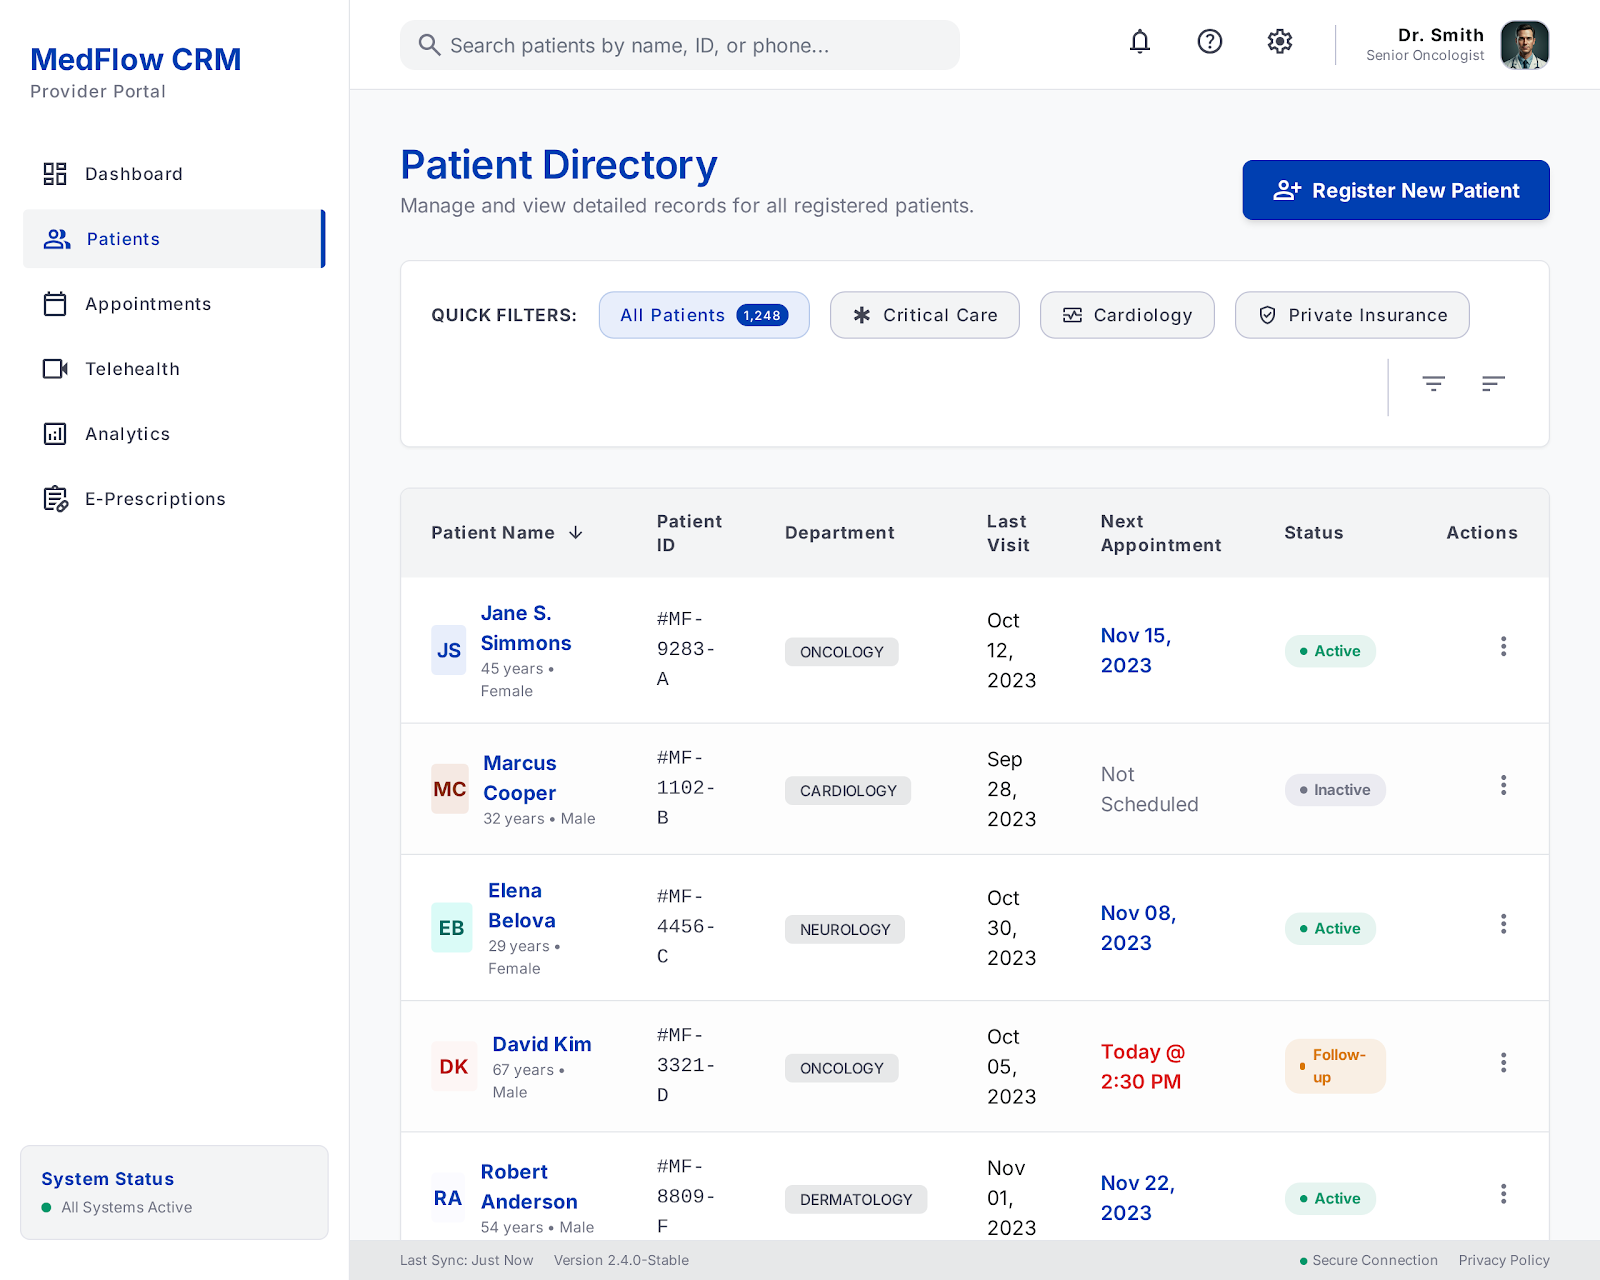This screenshot has width=1600, height=1280.
Task: Click the DK avatar initials
Action: pyautogui.click(x=454, y=1067)
